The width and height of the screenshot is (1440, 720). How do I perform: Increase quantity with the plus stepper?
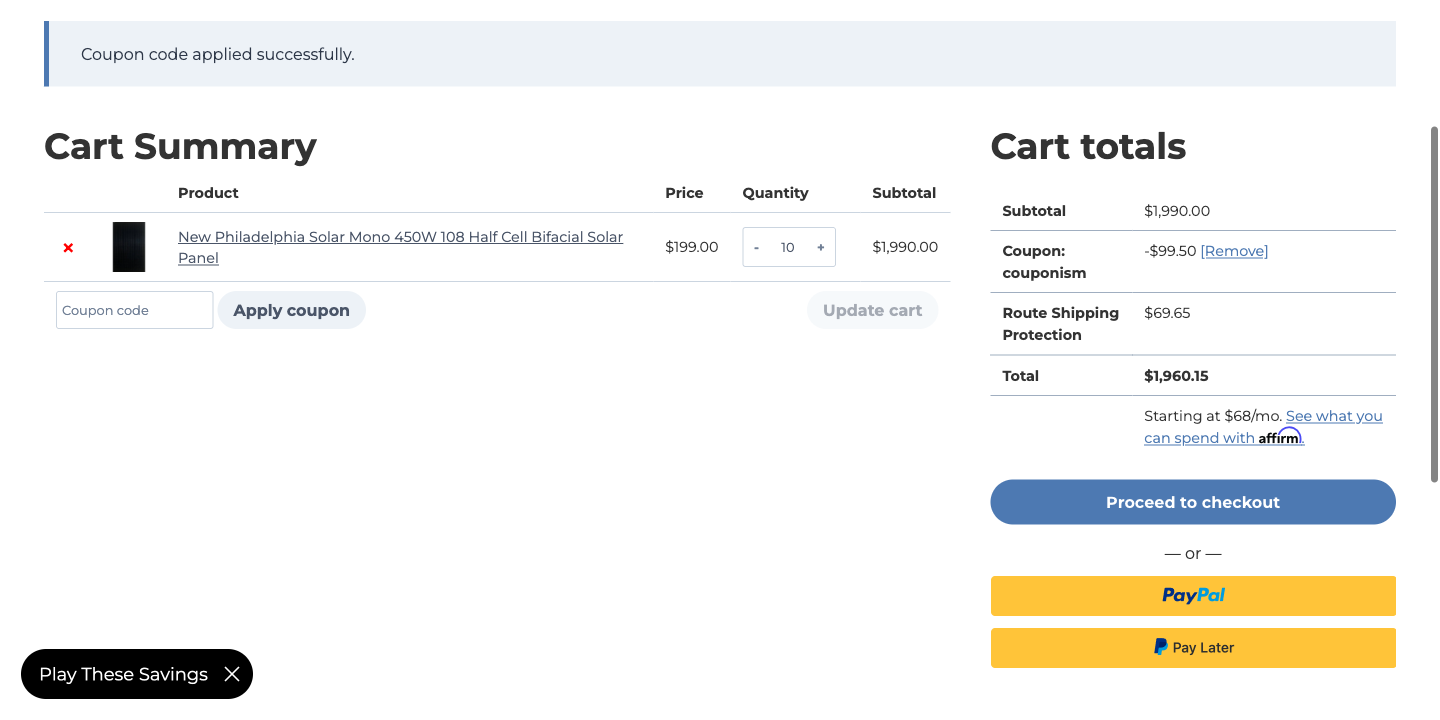[x=820, y=246]
